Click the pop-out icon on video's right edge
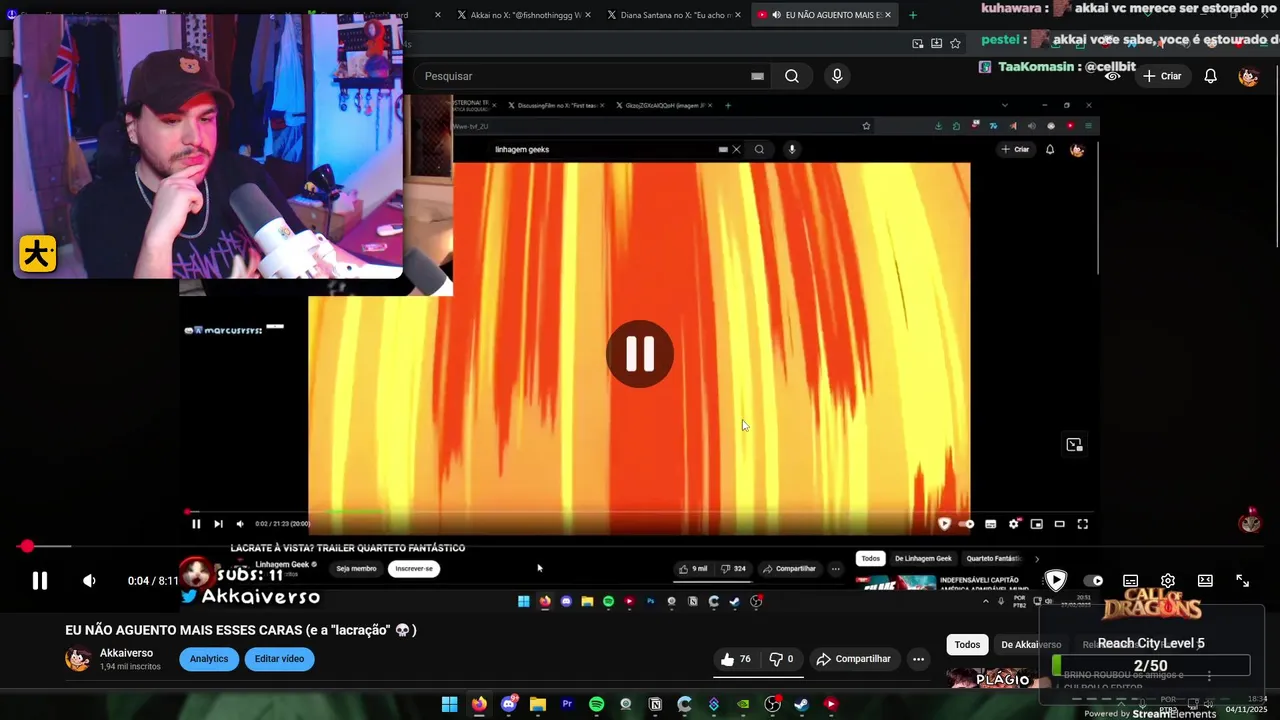The image size is (1280, 720). [x=1074, y=445]
